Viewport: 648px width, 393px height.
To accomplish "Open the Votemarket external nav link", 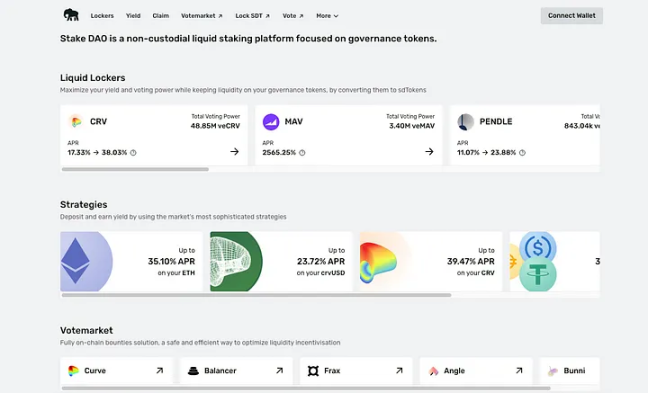I will pyautogui.click(x=202, y=16).
